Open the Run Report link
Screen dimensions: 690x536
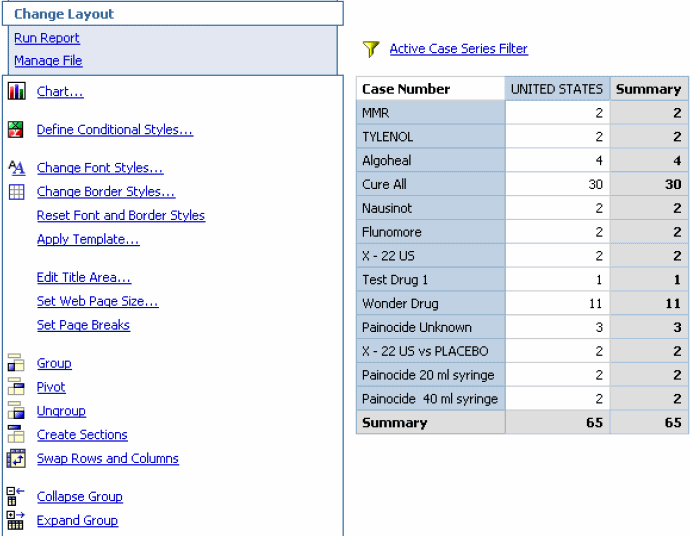(x=47, y=38)
